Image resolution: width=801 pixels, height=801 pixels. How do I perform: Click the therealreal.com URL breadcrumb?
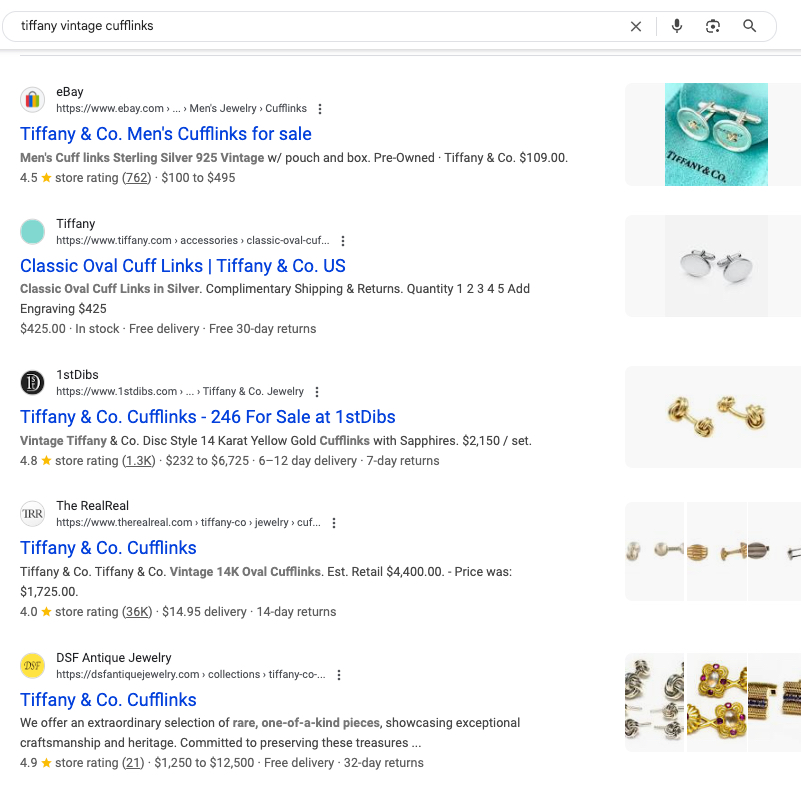(188, 522)
